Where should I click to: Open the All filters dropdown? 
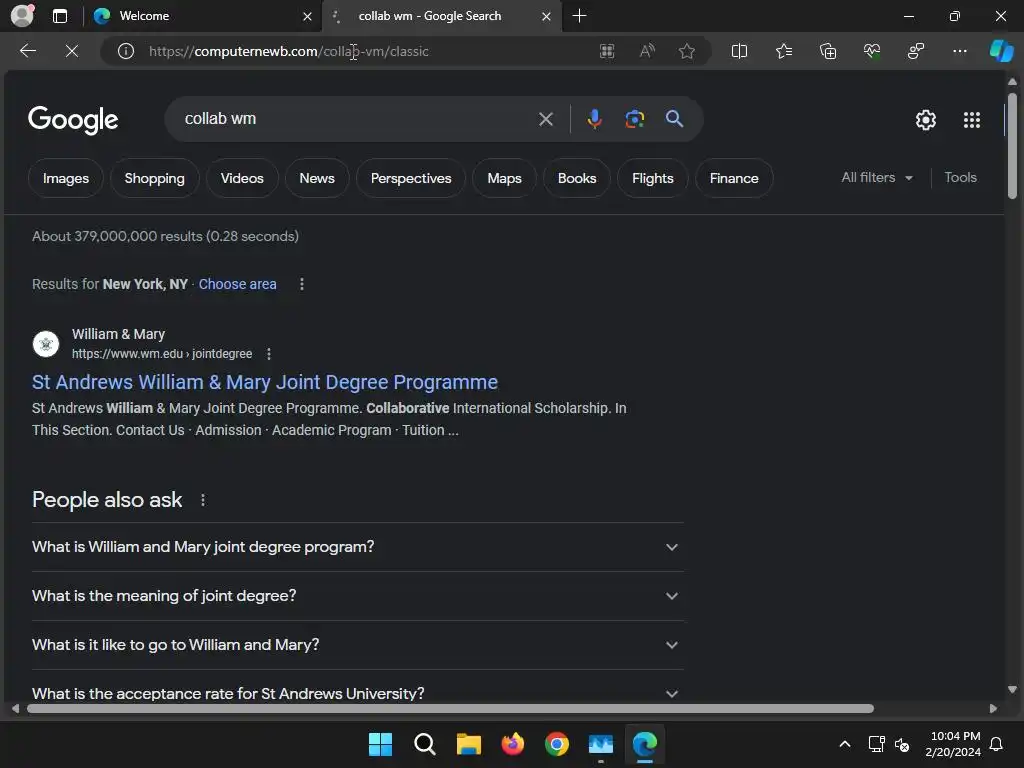pyautogui.click(x=876, y=178)
